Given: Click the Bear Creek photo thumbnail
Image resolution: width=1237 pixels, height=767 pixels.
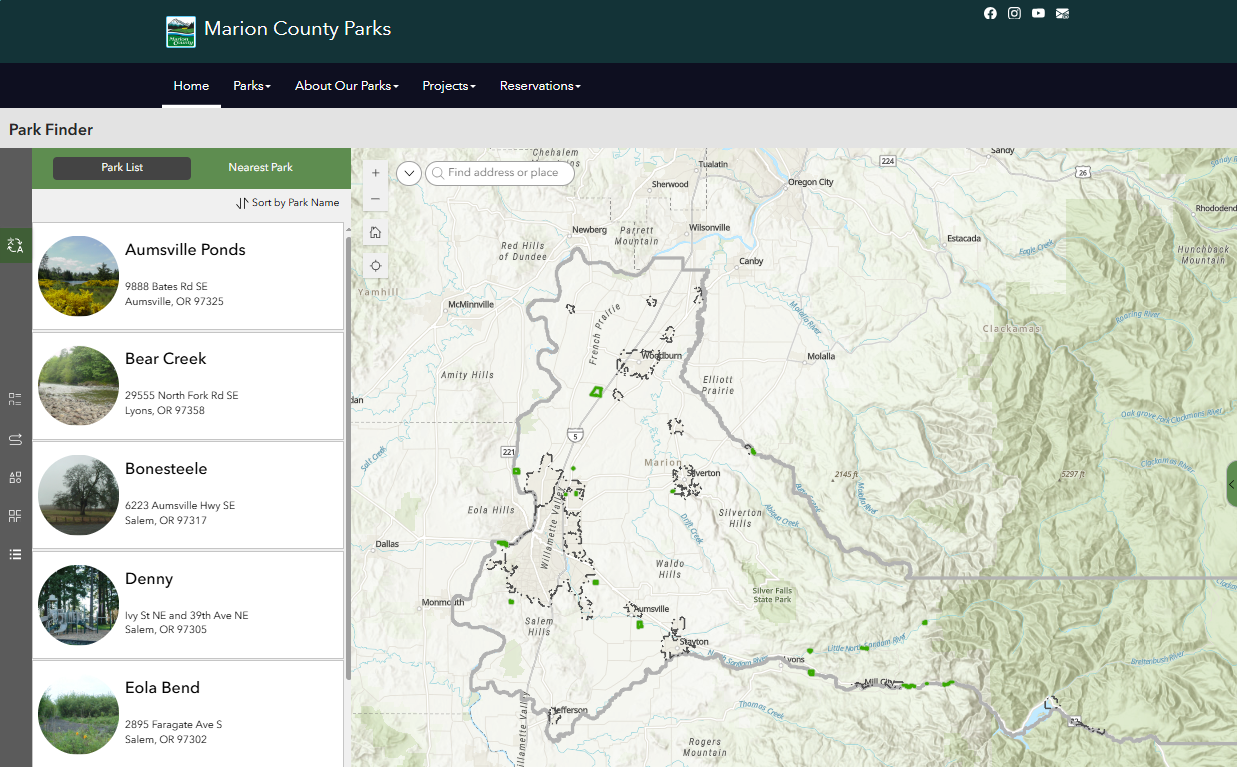Looking at the screenshot, I should tap(79, 386).
